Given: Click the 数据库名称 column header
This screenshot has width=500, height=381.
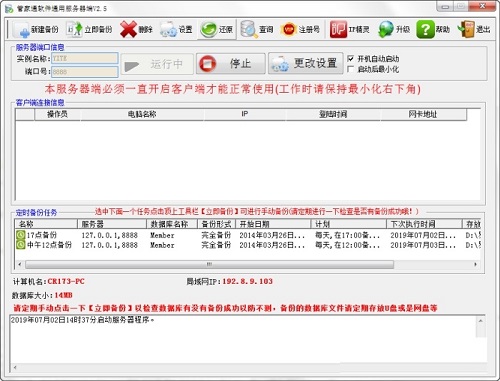Looking at the screenshot, I should pos(172,224).
